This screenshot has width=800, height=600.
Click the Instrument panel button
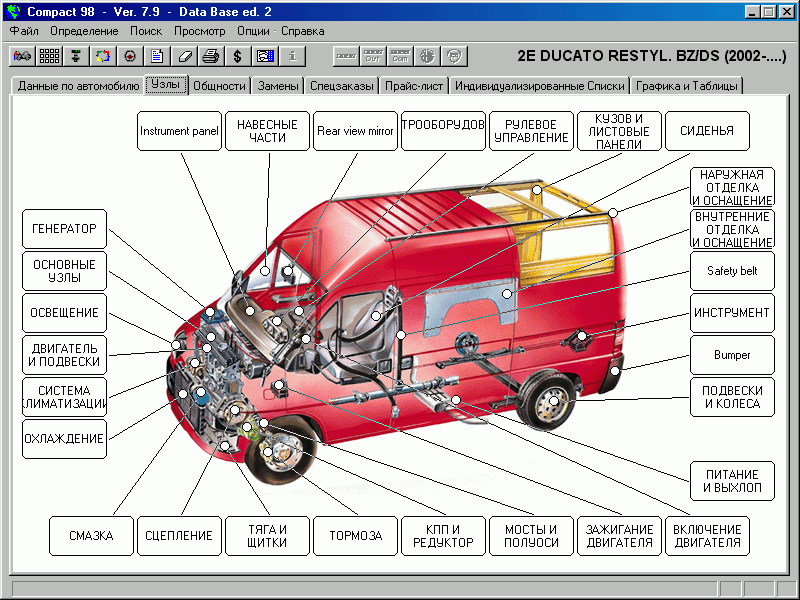pos(179,131)
